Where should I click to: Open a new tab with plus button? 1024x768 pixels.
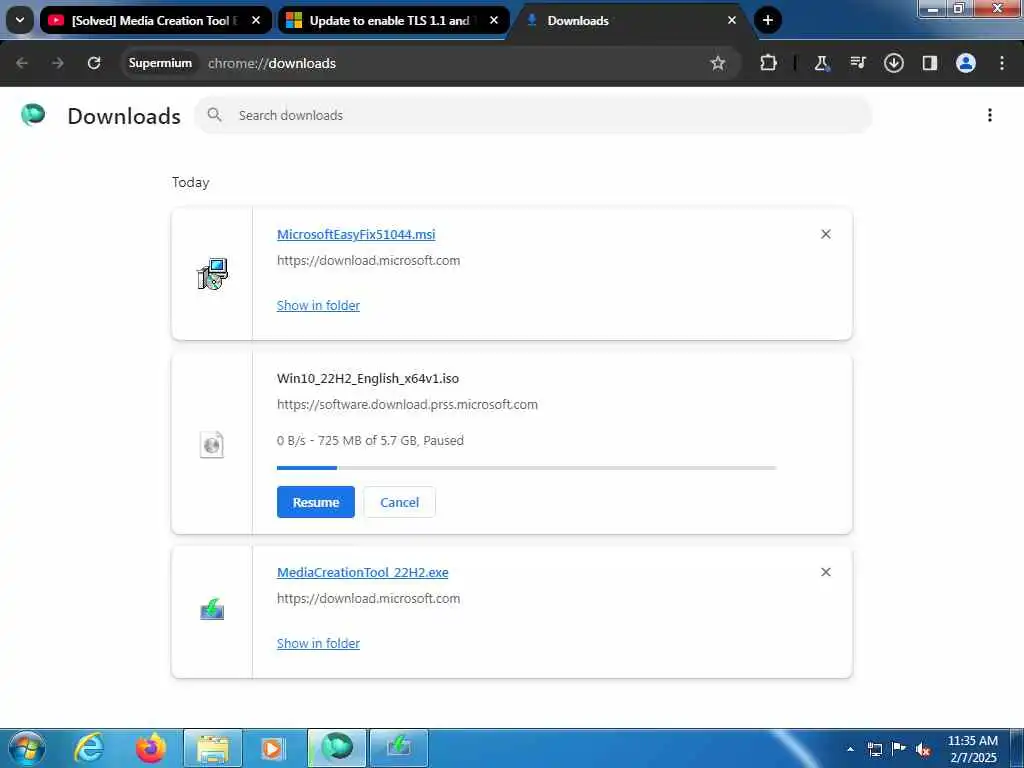point(768,20)
